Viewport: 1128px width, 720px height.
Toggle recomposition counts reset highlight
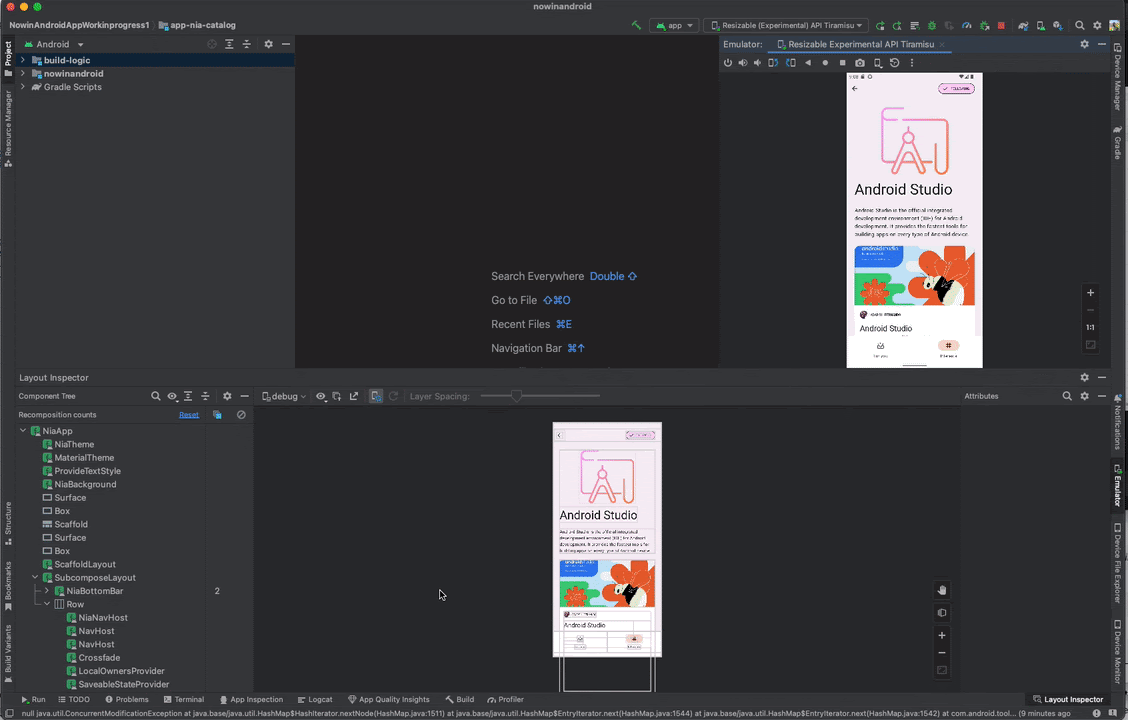click(217, 414)
